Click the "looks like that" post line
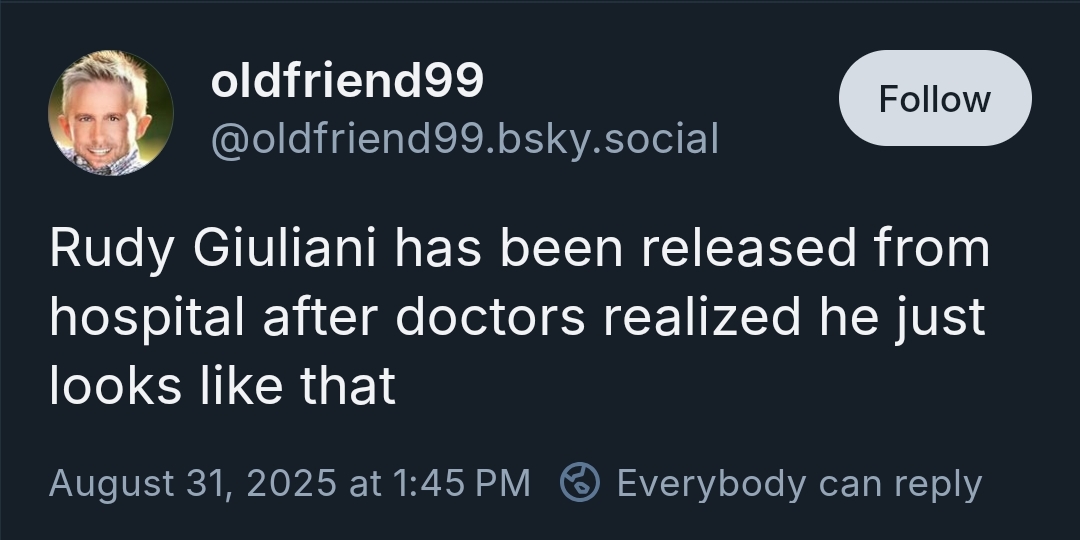Screen dimensions: 1080x540 tap(222, 385)
